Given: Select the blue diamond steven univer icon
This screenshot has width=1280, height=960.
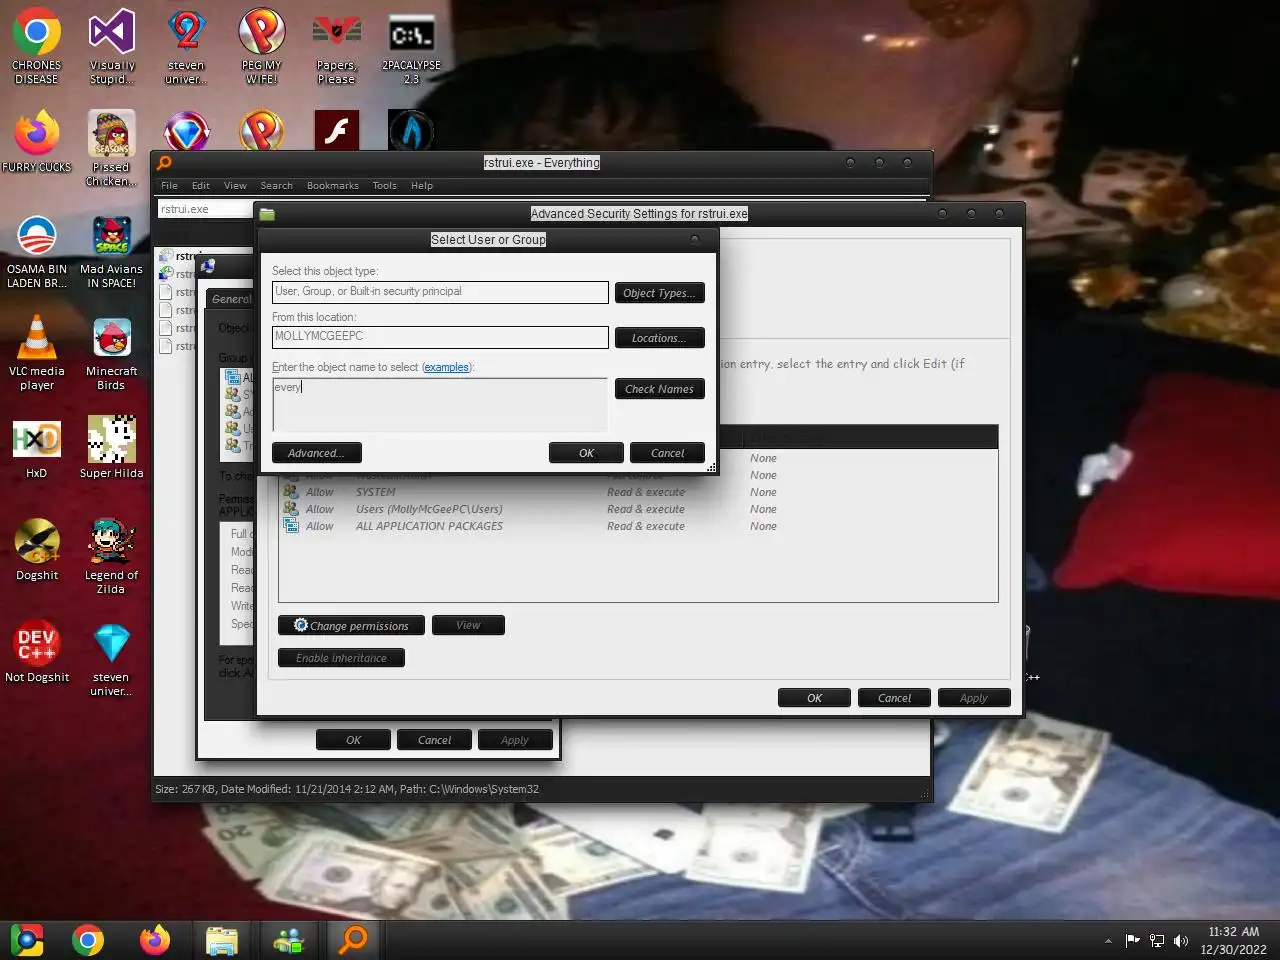Looking at the screenshot, I should tap(112, 659).
